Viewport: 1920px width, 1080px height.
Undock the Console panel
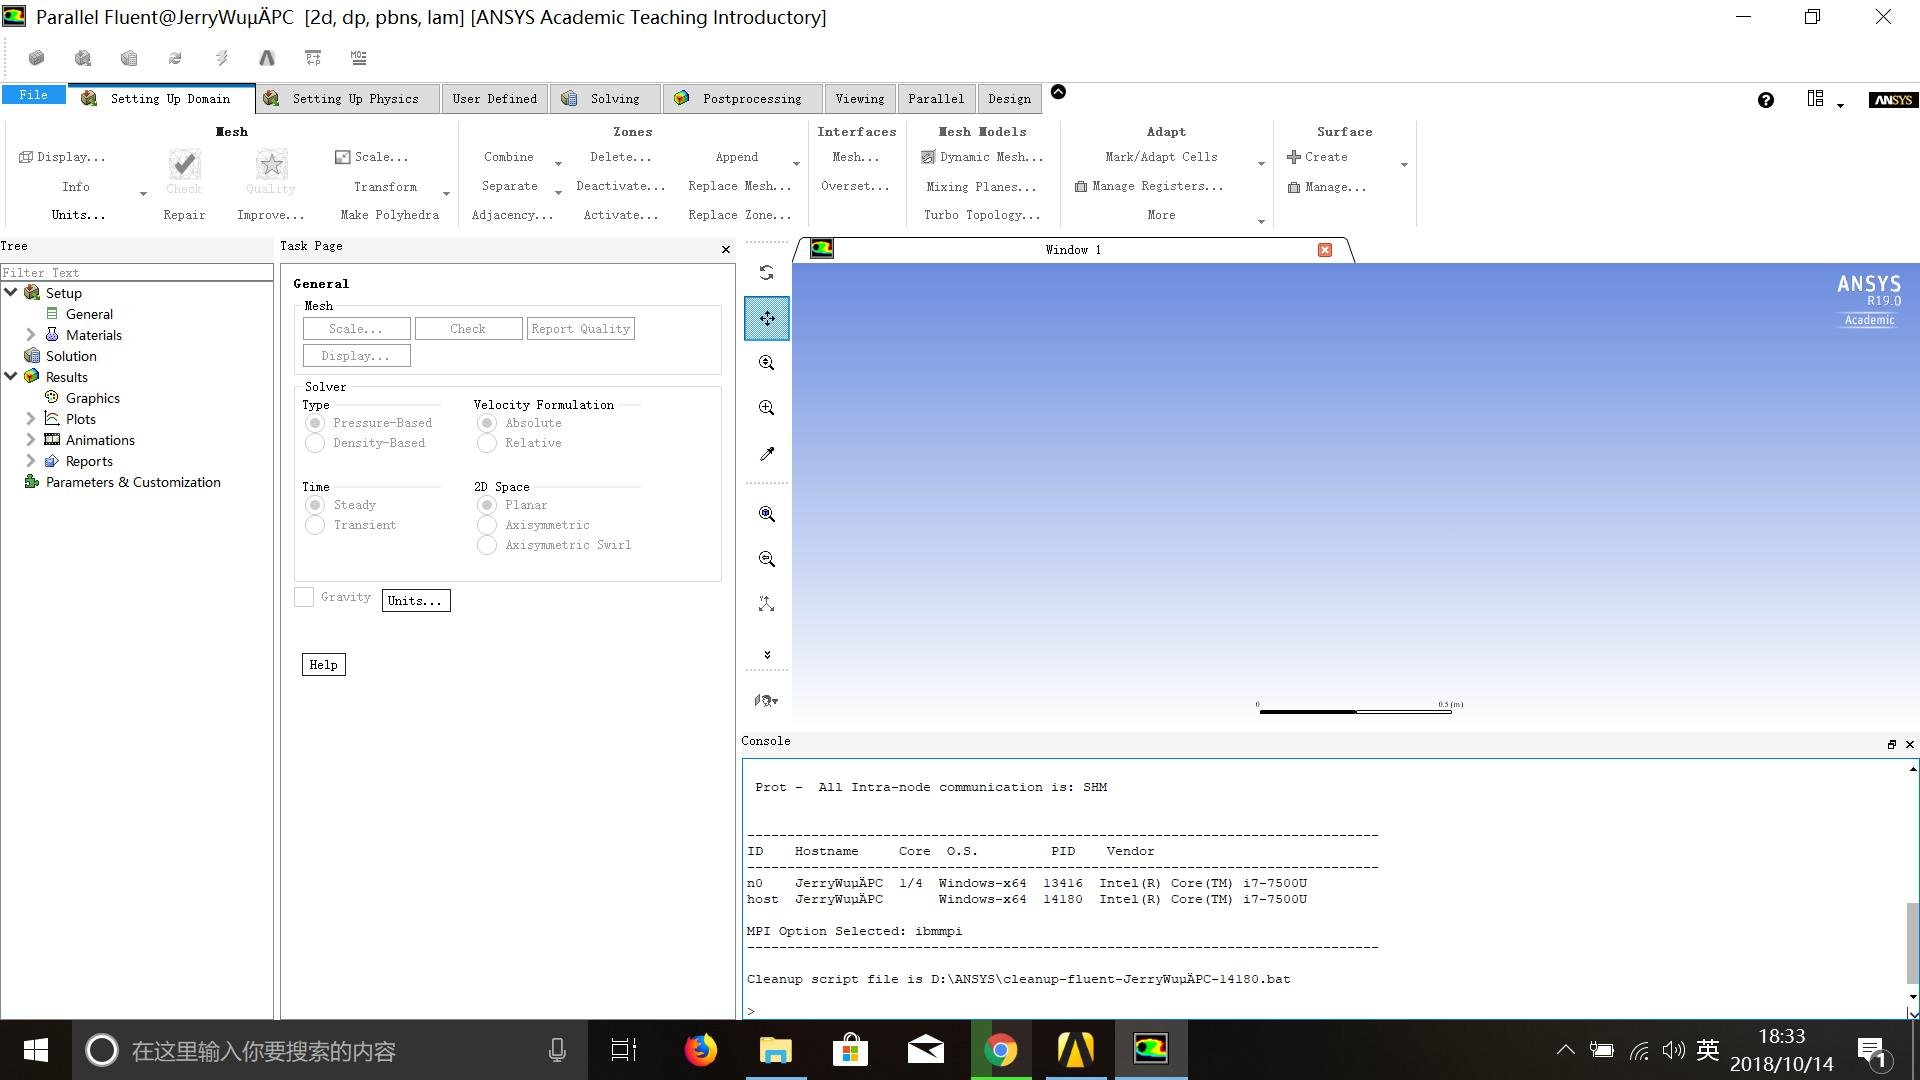(x=1892, y=744)
